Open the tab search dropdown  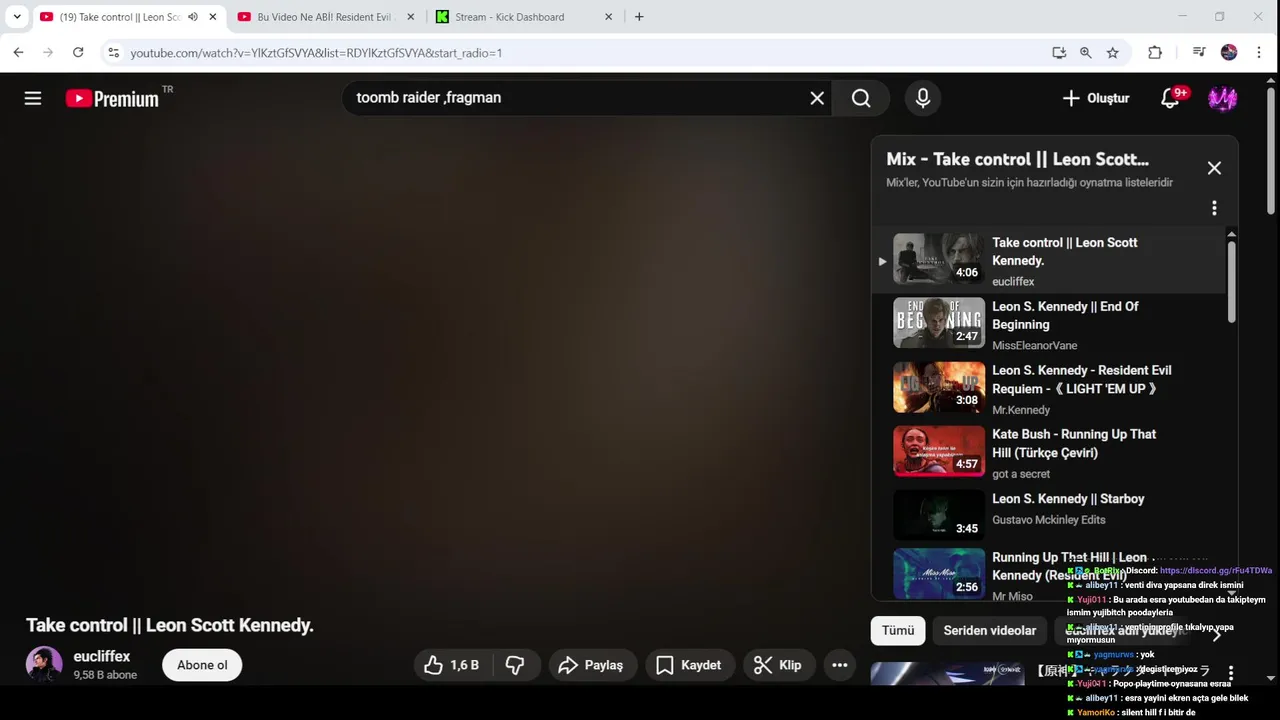[16, 17]
